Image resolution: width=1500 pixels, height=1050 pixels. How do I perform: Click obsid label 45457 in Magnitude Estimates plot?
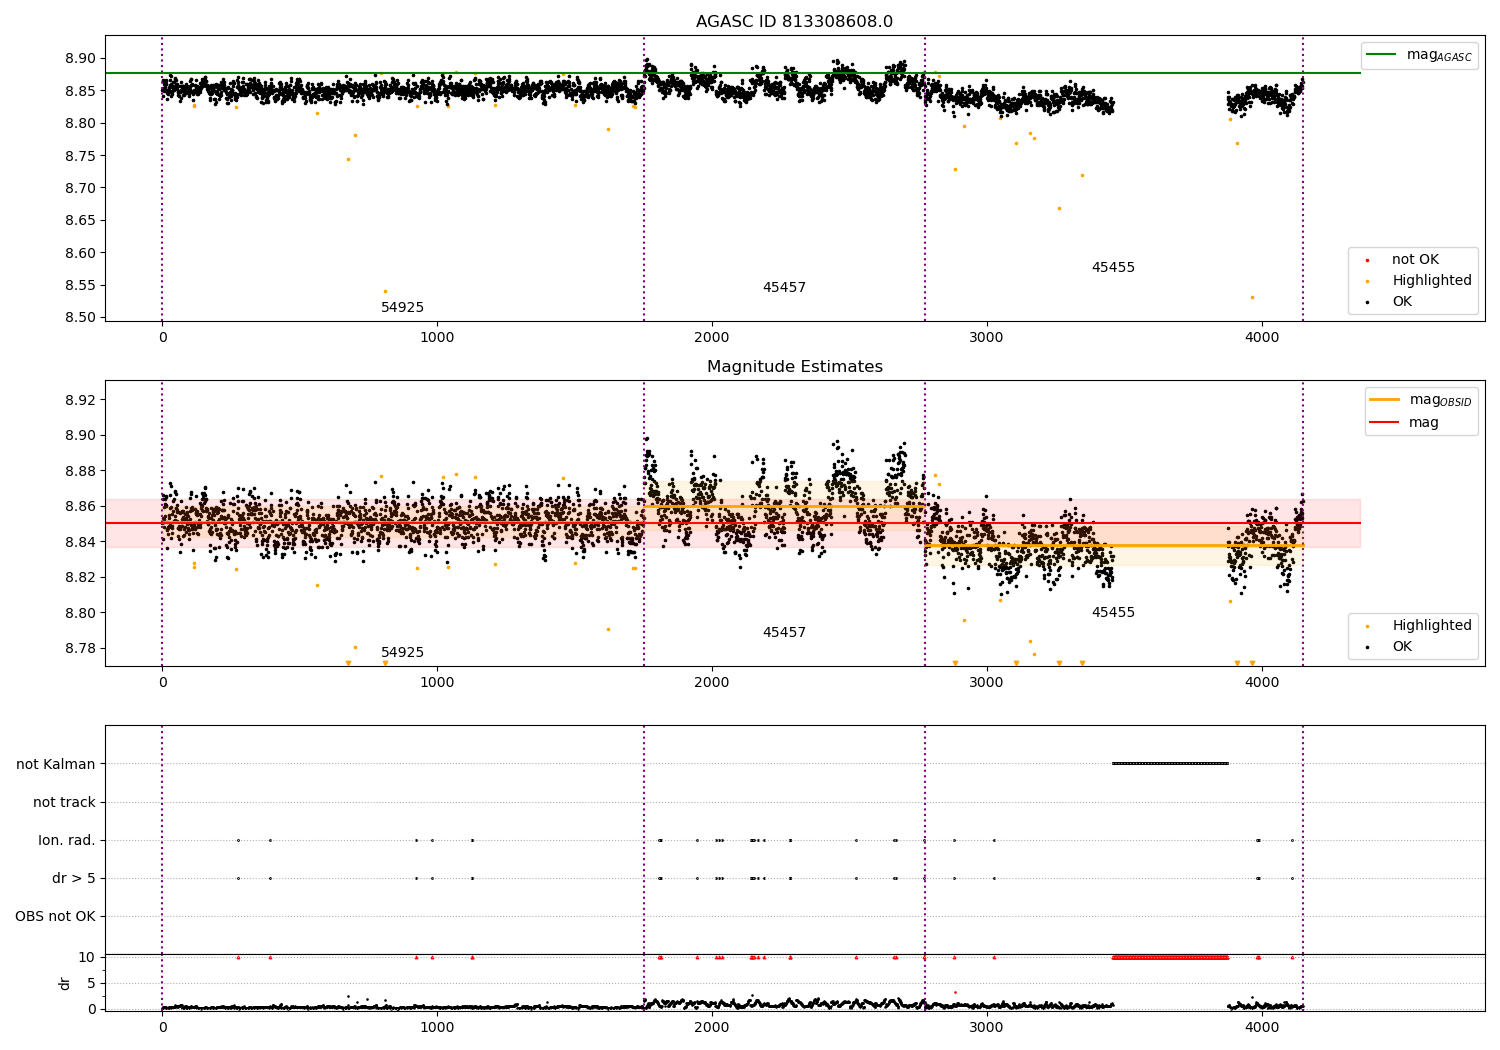pyautogui.click(x=784, y=633)
